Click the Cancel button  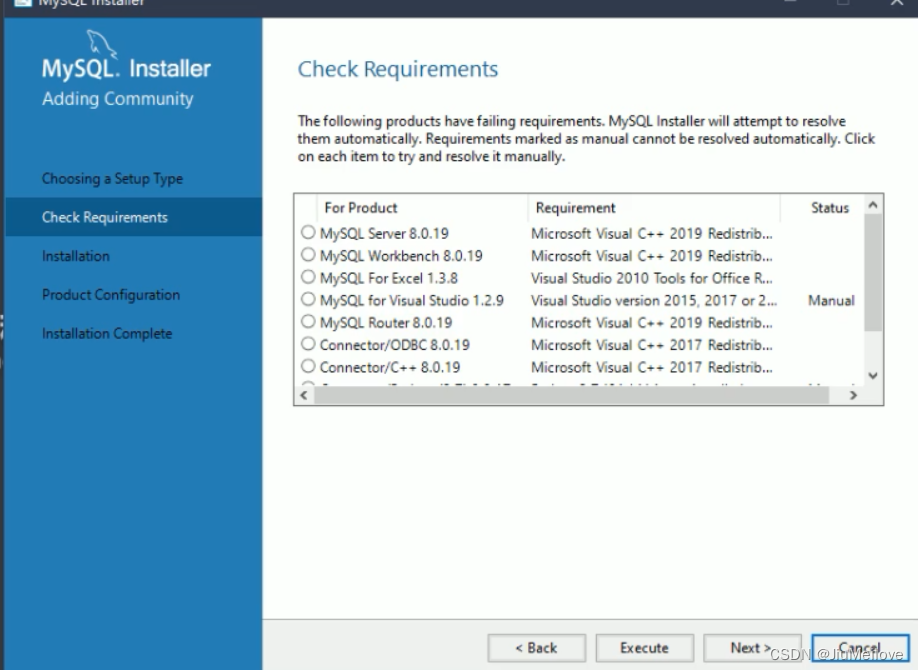860,648
